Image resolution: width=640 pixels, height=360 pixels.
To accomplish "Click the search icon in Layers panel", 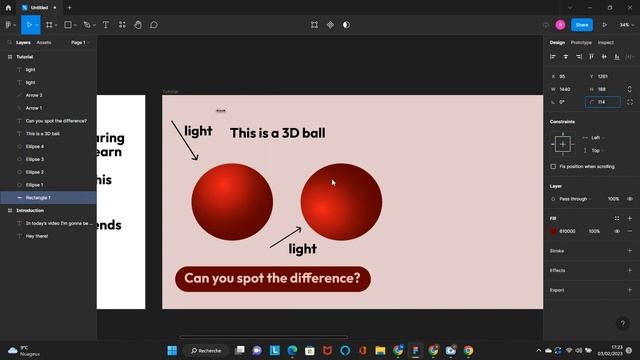I will [9, 42].
